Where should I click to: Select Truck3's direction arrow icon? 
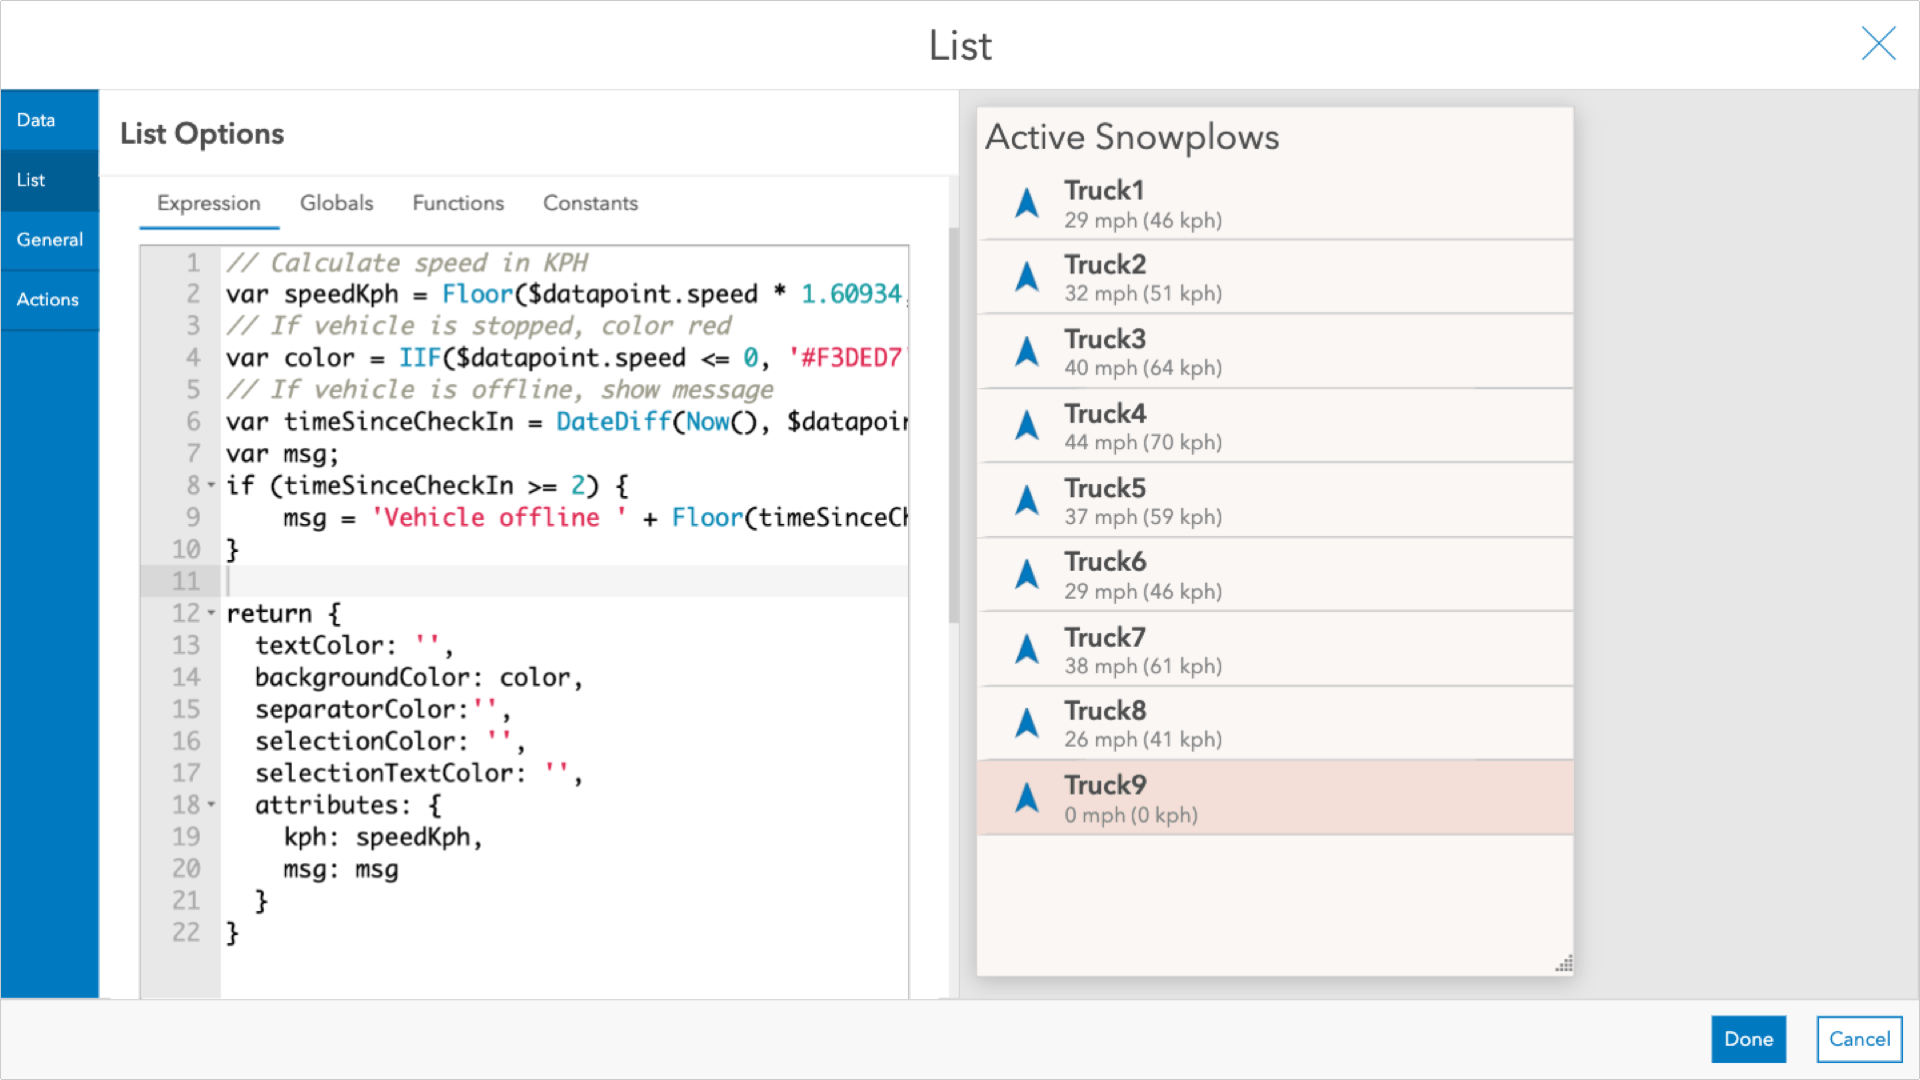1027,351
